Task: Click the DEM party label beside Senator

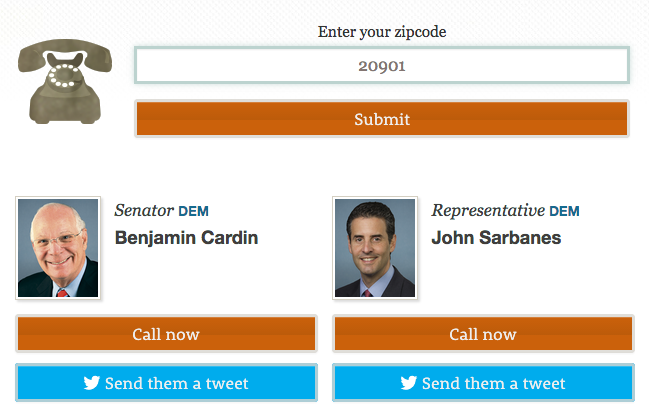Action: 193,211
